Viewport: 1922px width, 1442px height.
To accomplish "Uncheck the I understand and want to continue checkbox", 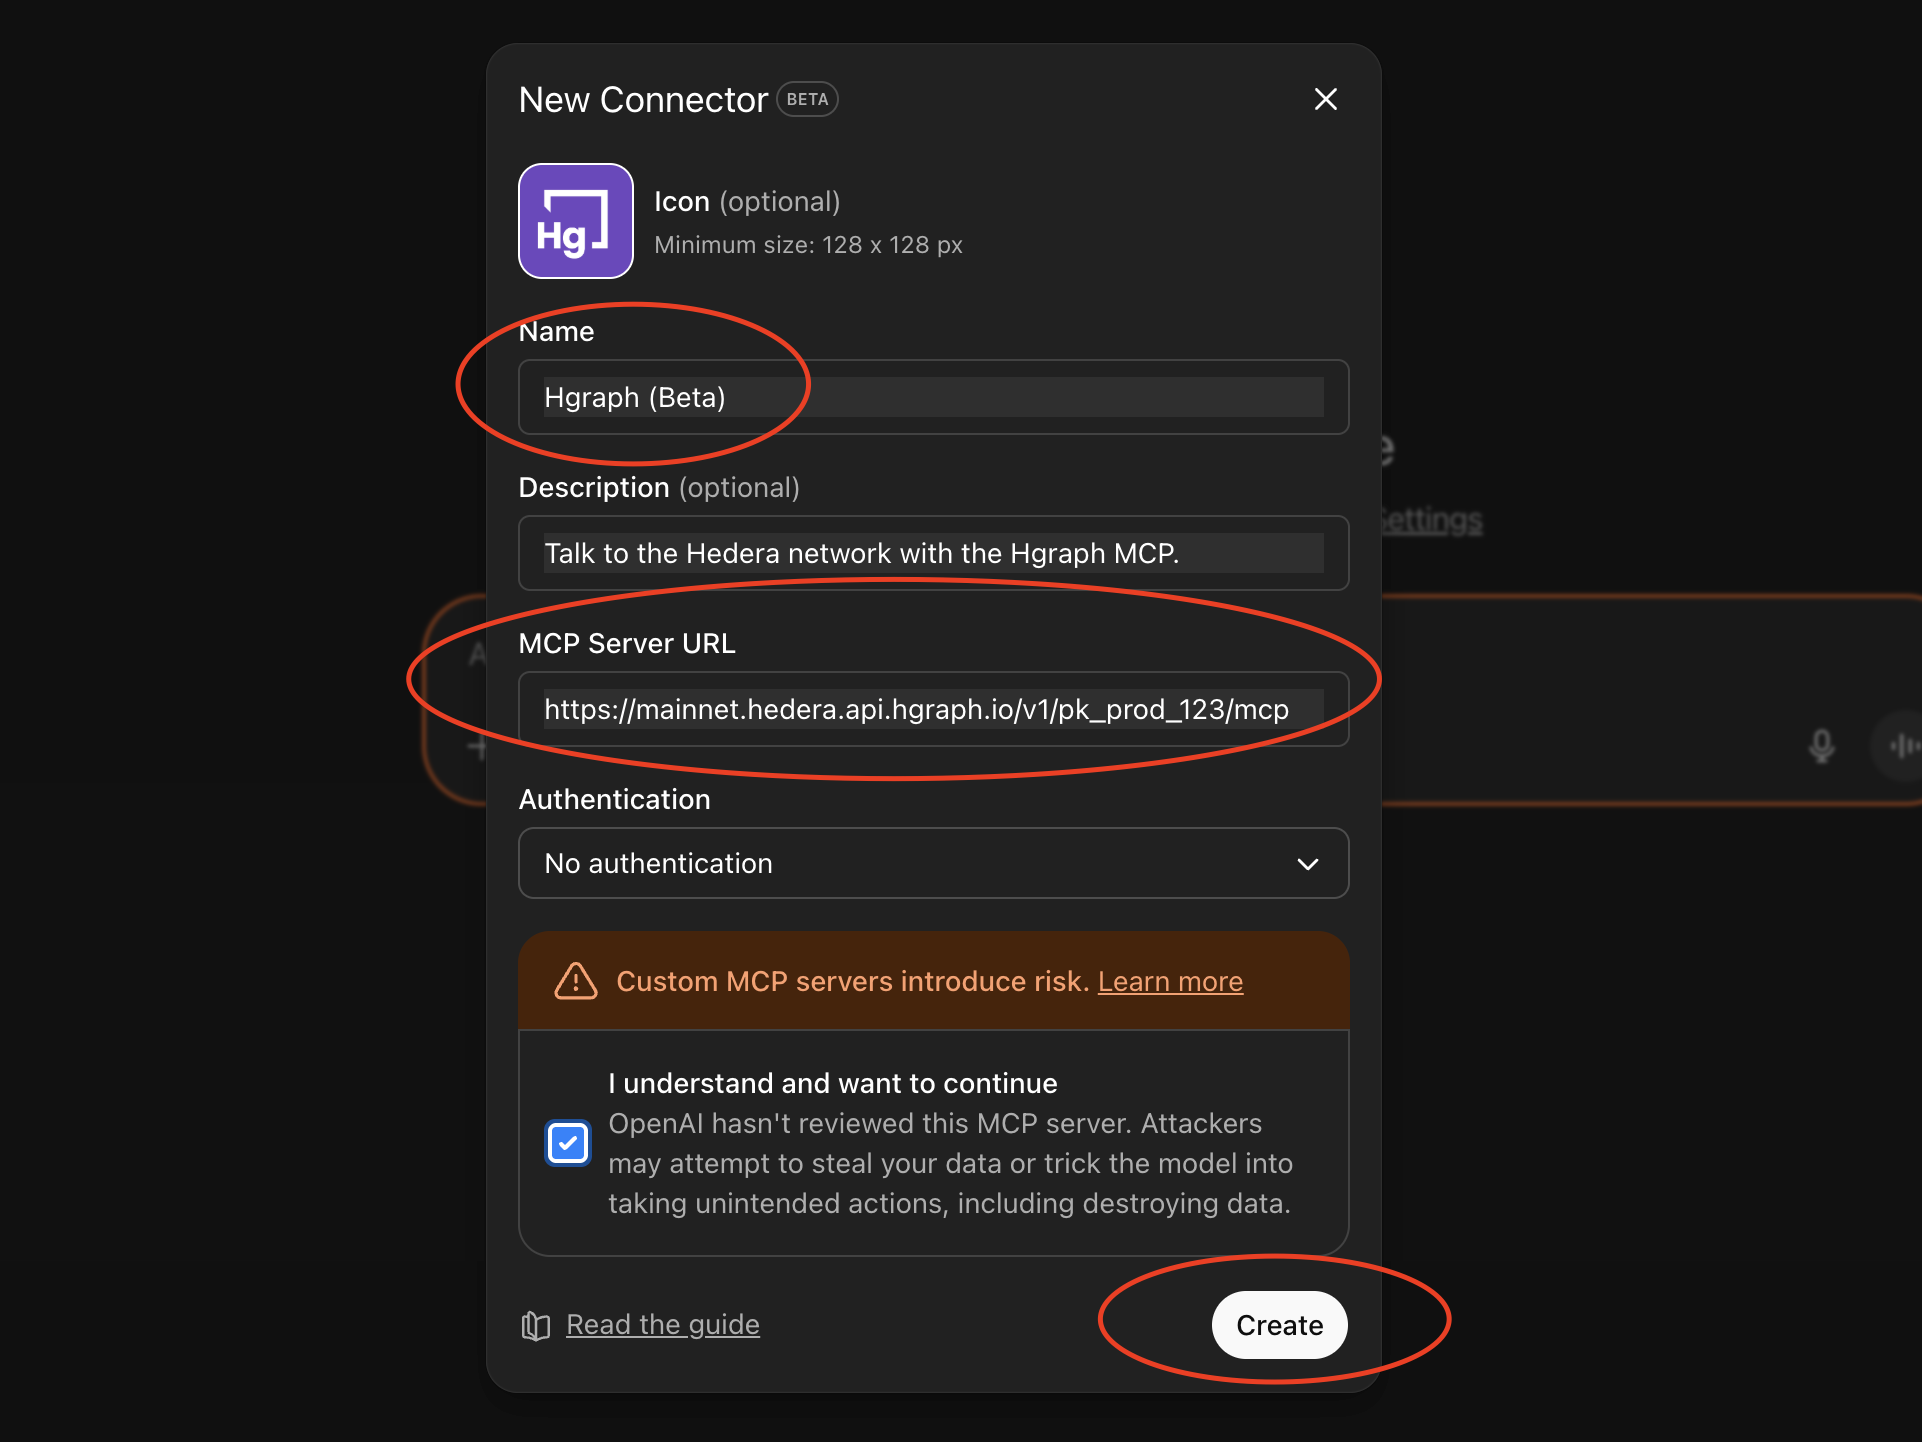I will point(567,1143).
